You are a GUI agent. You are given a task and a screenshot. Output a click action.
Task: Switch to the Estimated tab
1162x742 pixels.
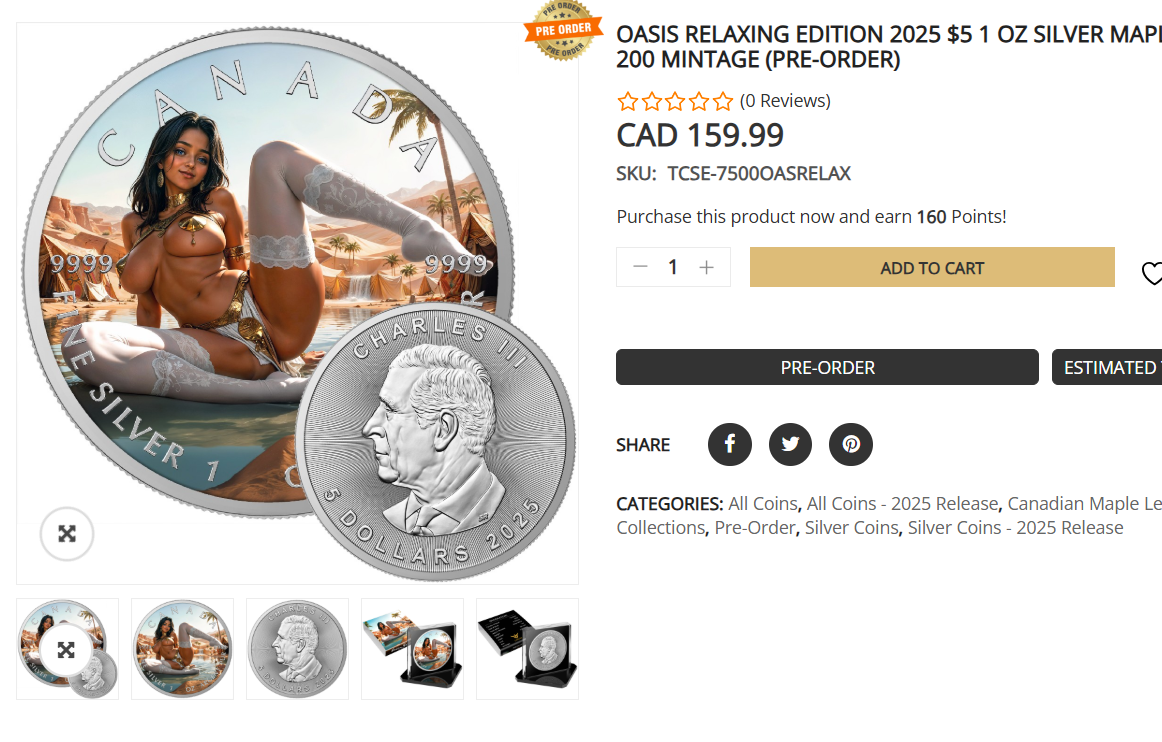tap(1108, 367)
